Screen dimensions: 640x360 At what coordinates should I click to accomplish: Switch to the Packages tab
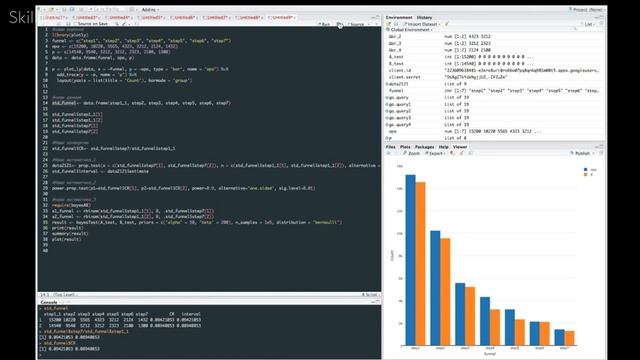[x=424, y=147]
